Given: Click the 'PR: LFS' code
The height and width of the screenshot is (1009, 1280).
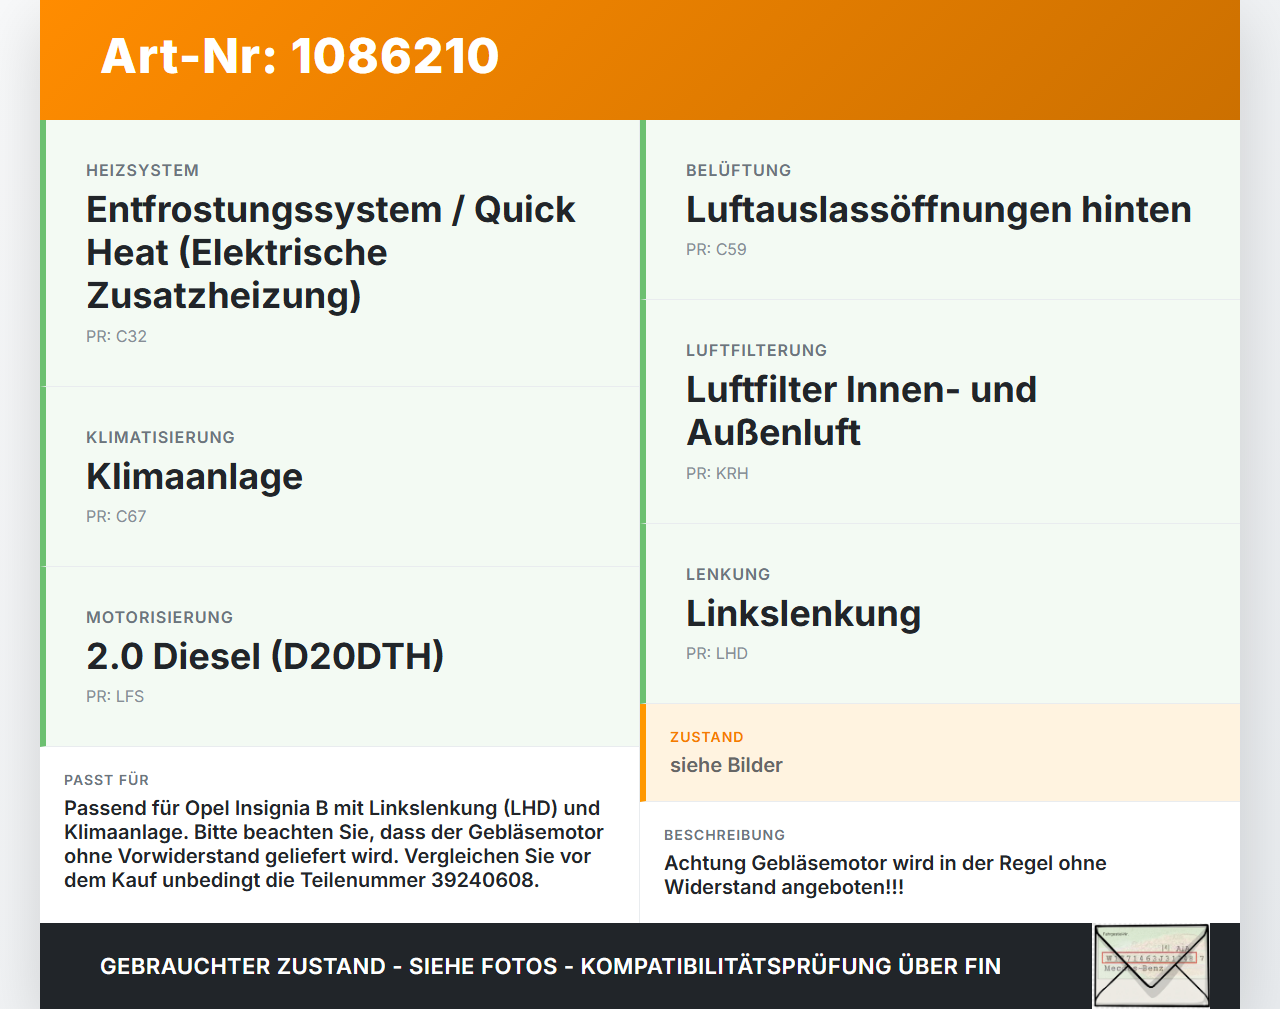Looking at the screenshot, I should 115,697.
